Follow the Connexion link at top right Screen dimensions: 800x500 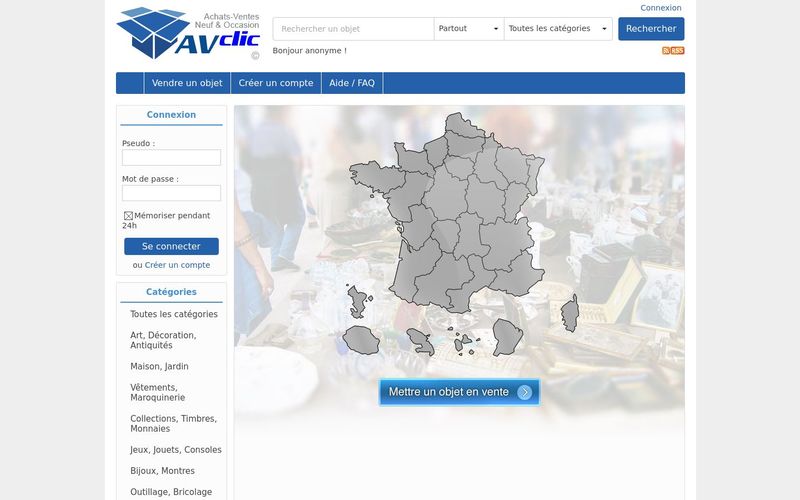click(x=661, y=8)
